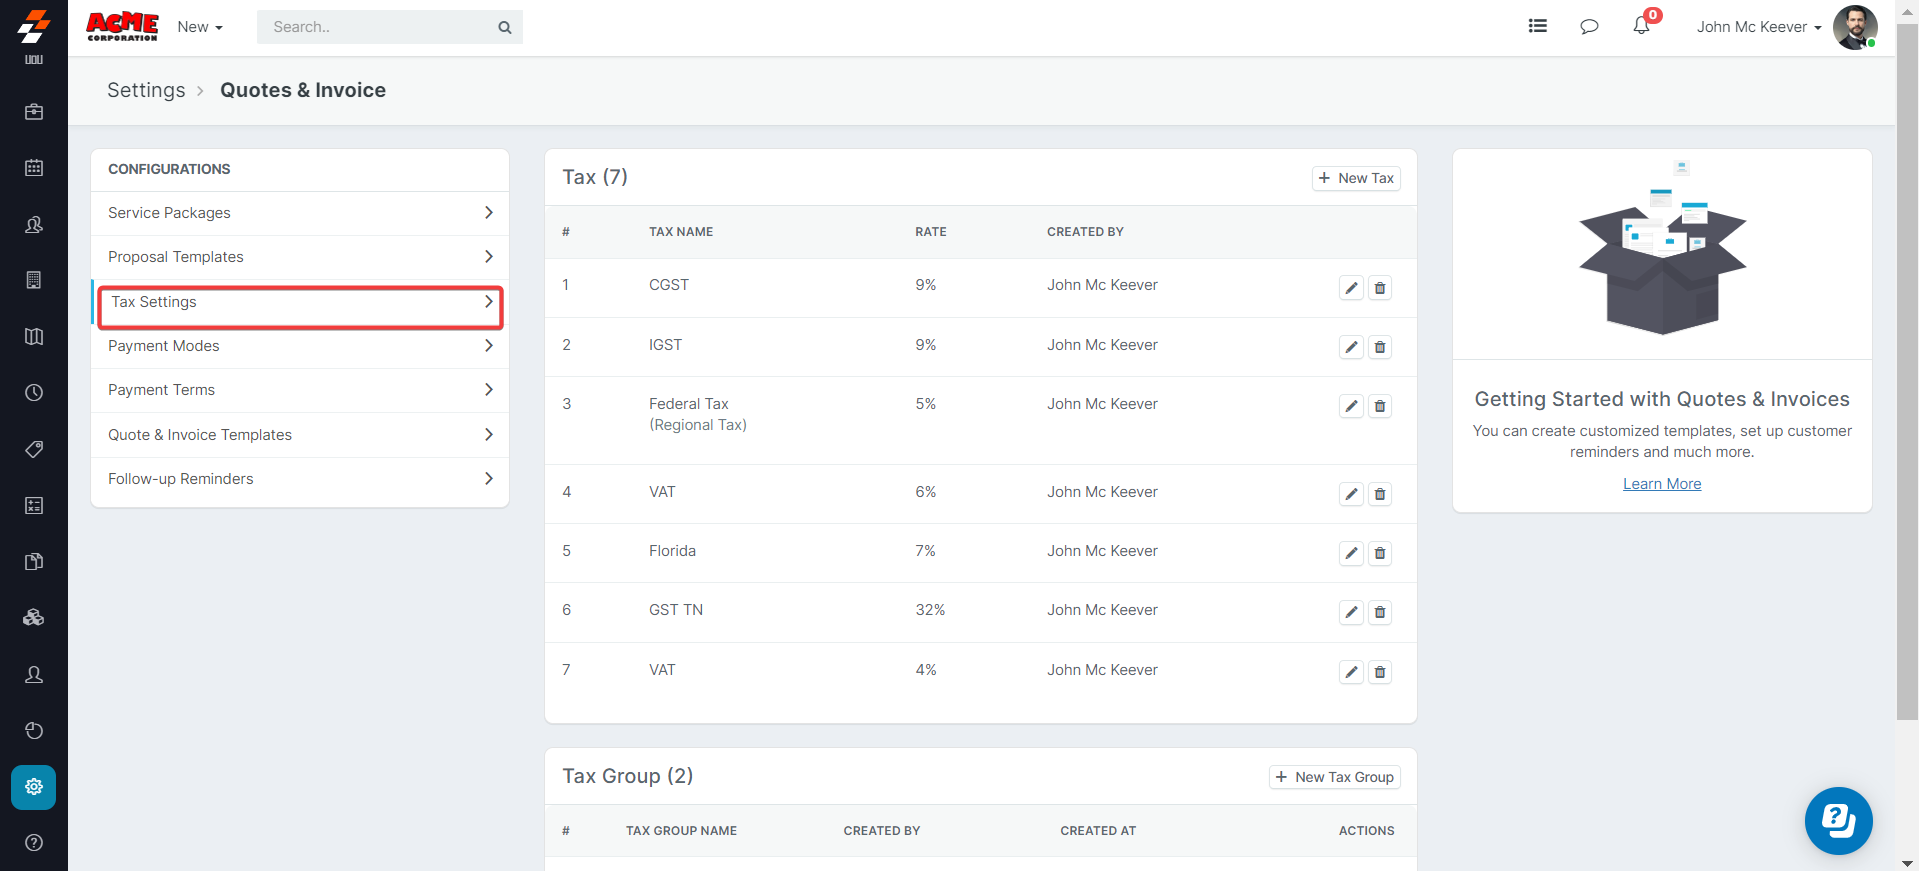The height and width of the screenshot is (871, 1919).
Task: Open the notifications bell
Action: pyautogui.click(x=1641, y=26)
